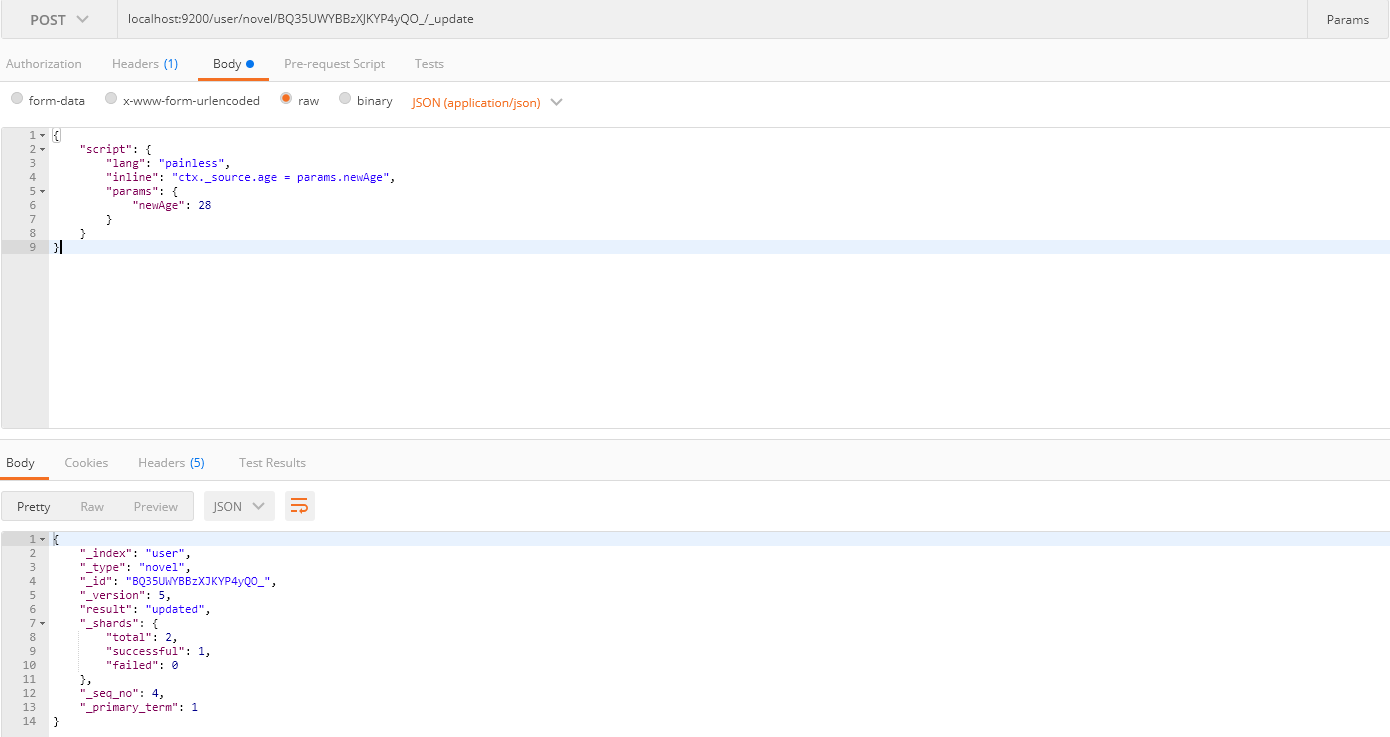Open the Pre-request Script tab

(334, 64)
